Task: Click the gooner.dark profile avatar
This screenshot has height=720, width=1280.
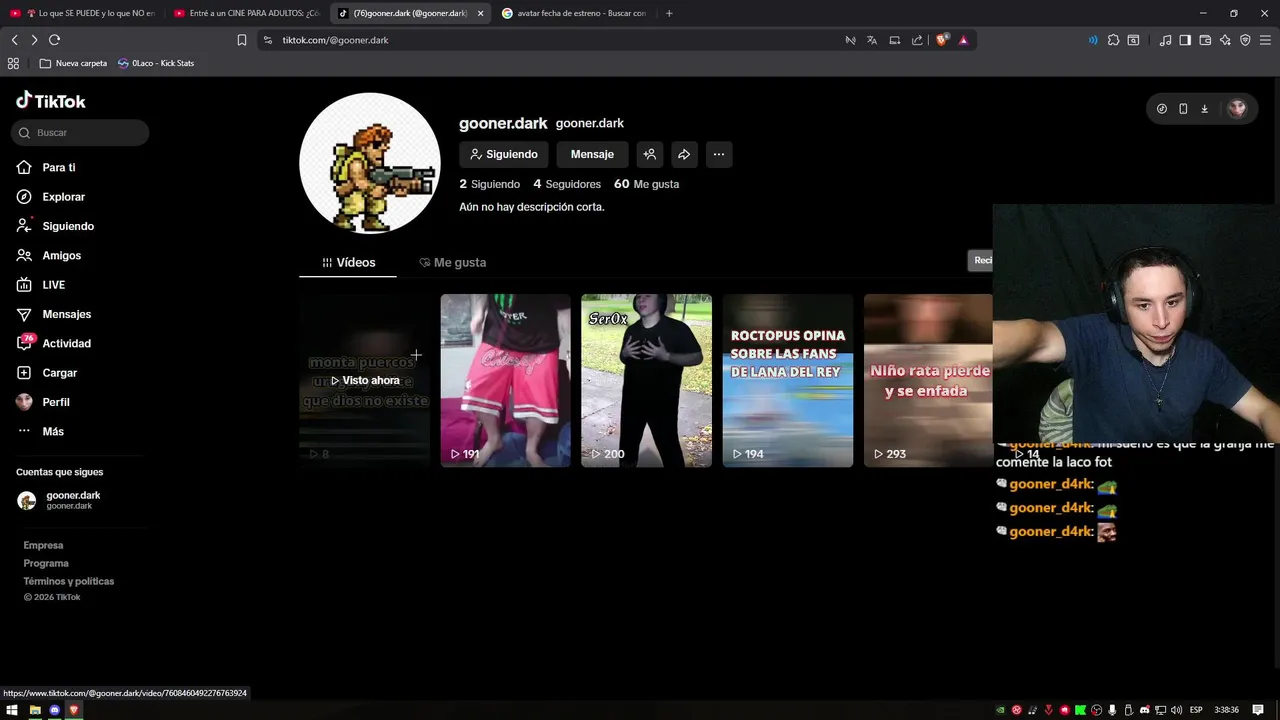Action: pyautogui.click(x=370, y=163)
